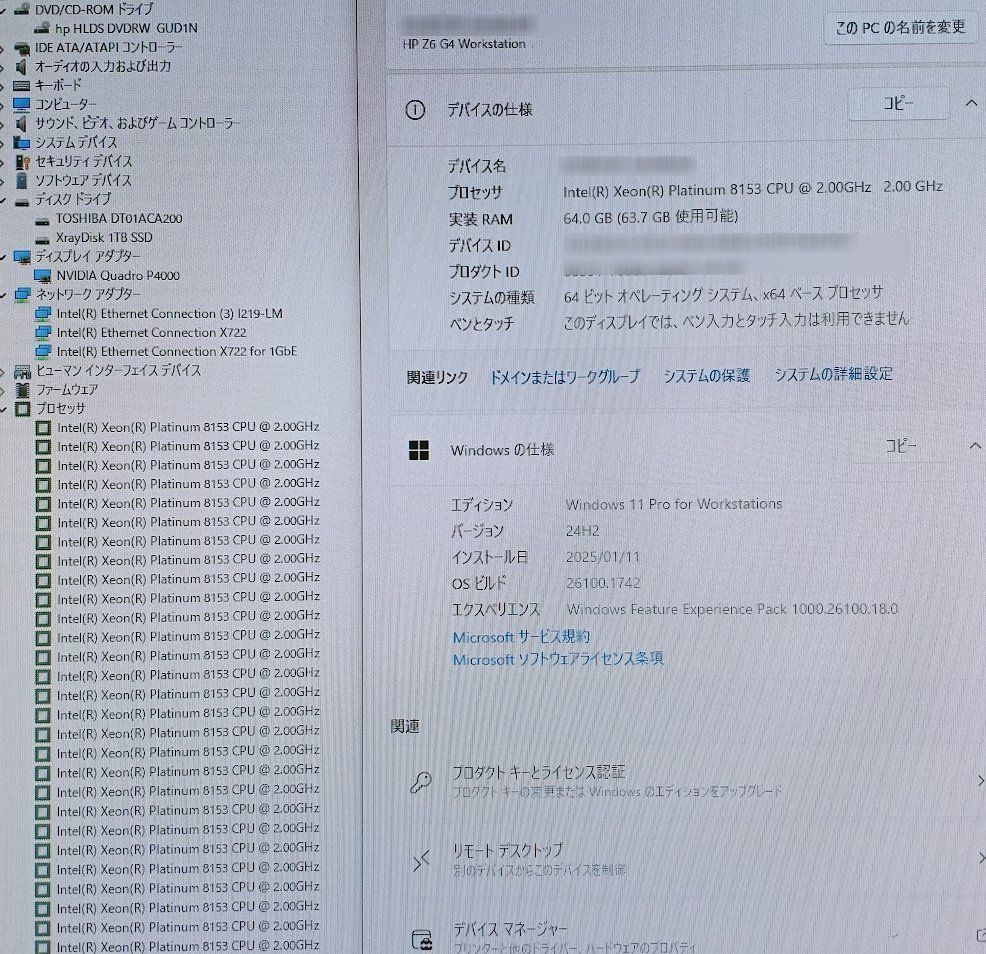Open the システムの詳細設定 link
The width and height of the screenshot is (986, 954).
pos(833,374)
